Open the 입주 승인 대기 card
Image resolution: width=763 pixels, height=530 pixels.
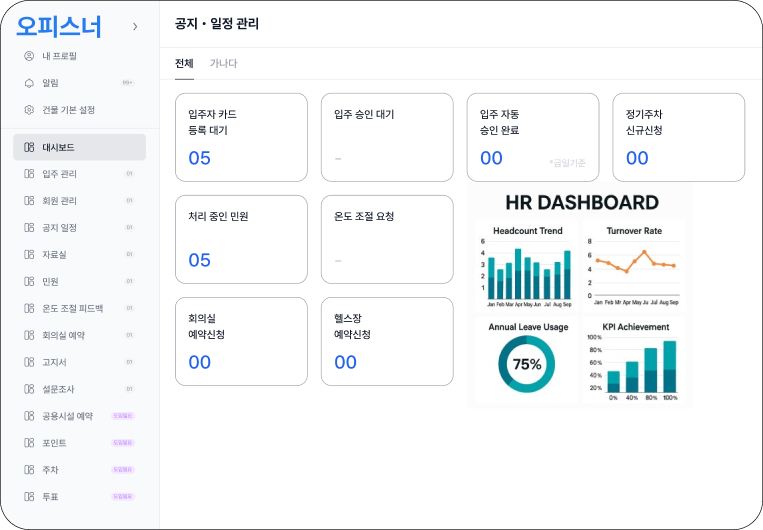click(387, 137)
